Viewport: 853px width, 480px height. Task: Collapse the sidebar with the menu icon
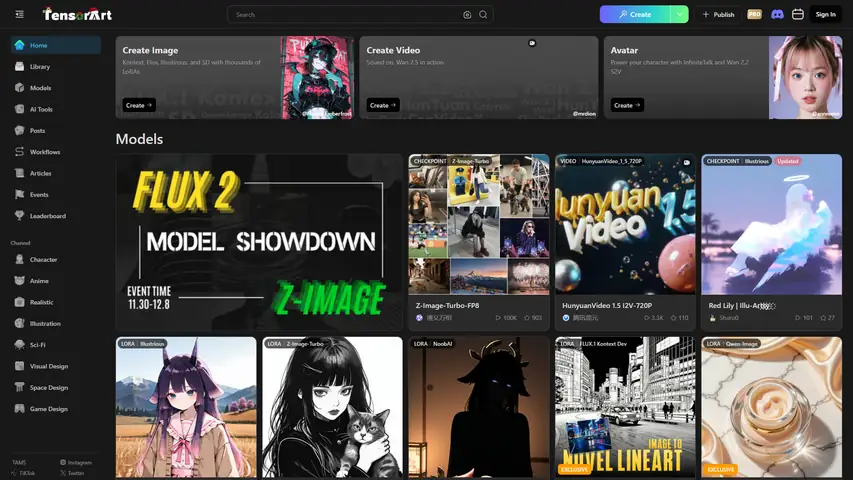[x=20, y=15]
